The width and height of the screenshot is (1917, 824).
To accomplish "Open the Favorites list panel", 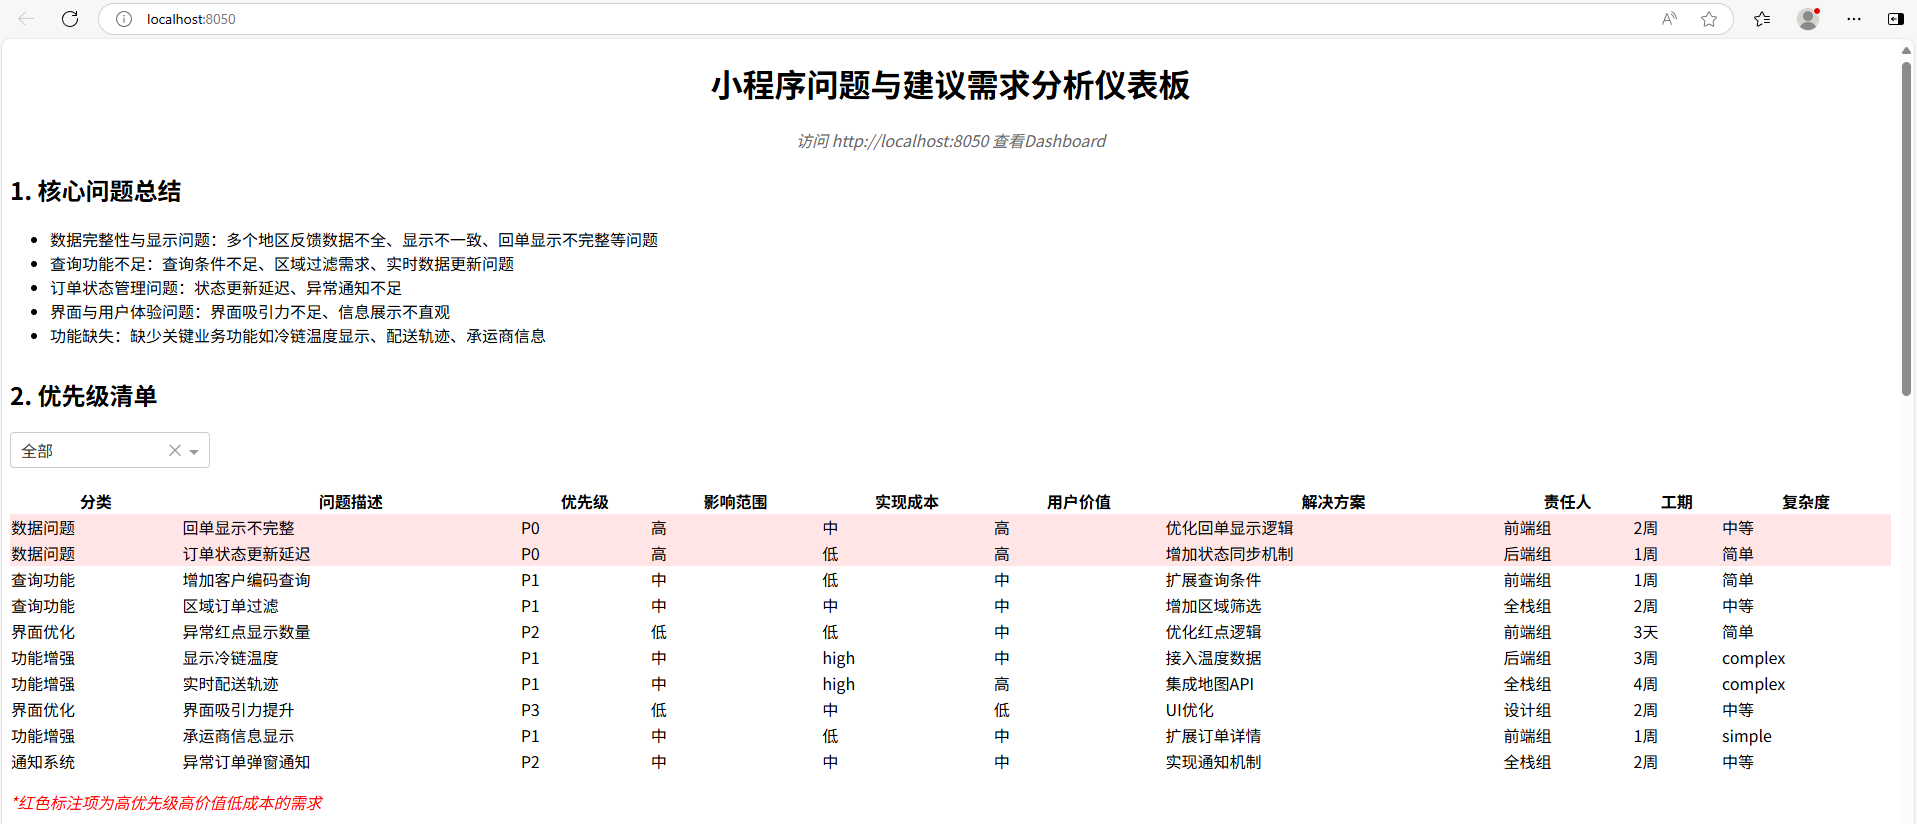I will (x=1762, y=19).
